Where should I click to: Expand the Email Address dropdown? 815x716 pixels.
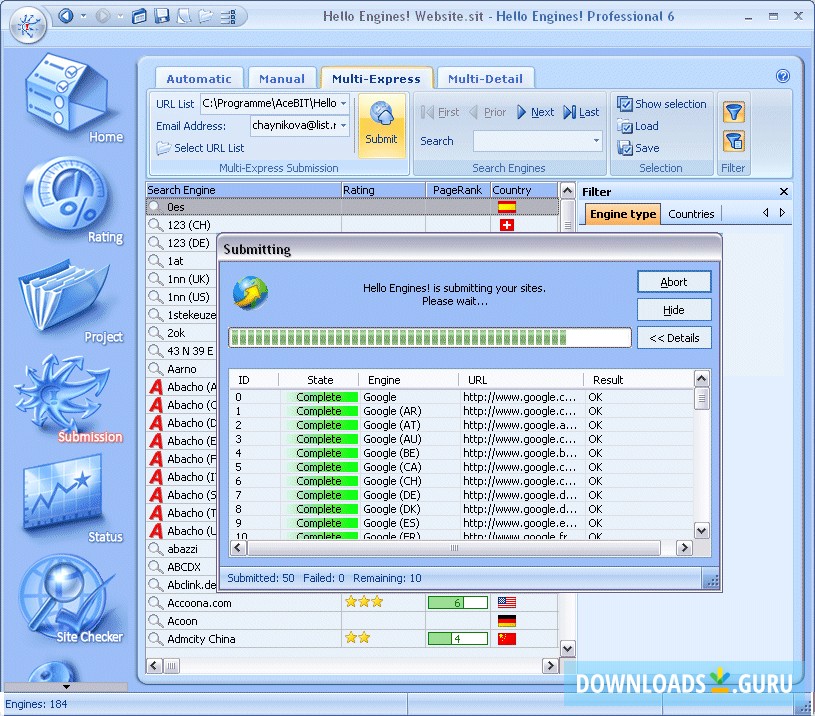[343, 126]
